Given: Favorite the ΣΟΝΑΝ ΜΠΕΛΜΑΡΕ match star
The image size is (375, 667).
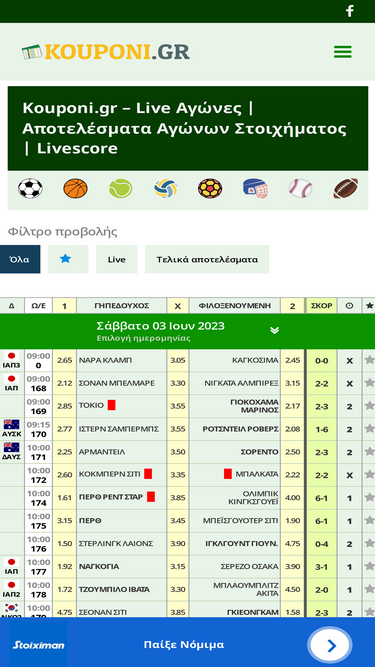Looking at the screenshot, I should click(369, 383).
